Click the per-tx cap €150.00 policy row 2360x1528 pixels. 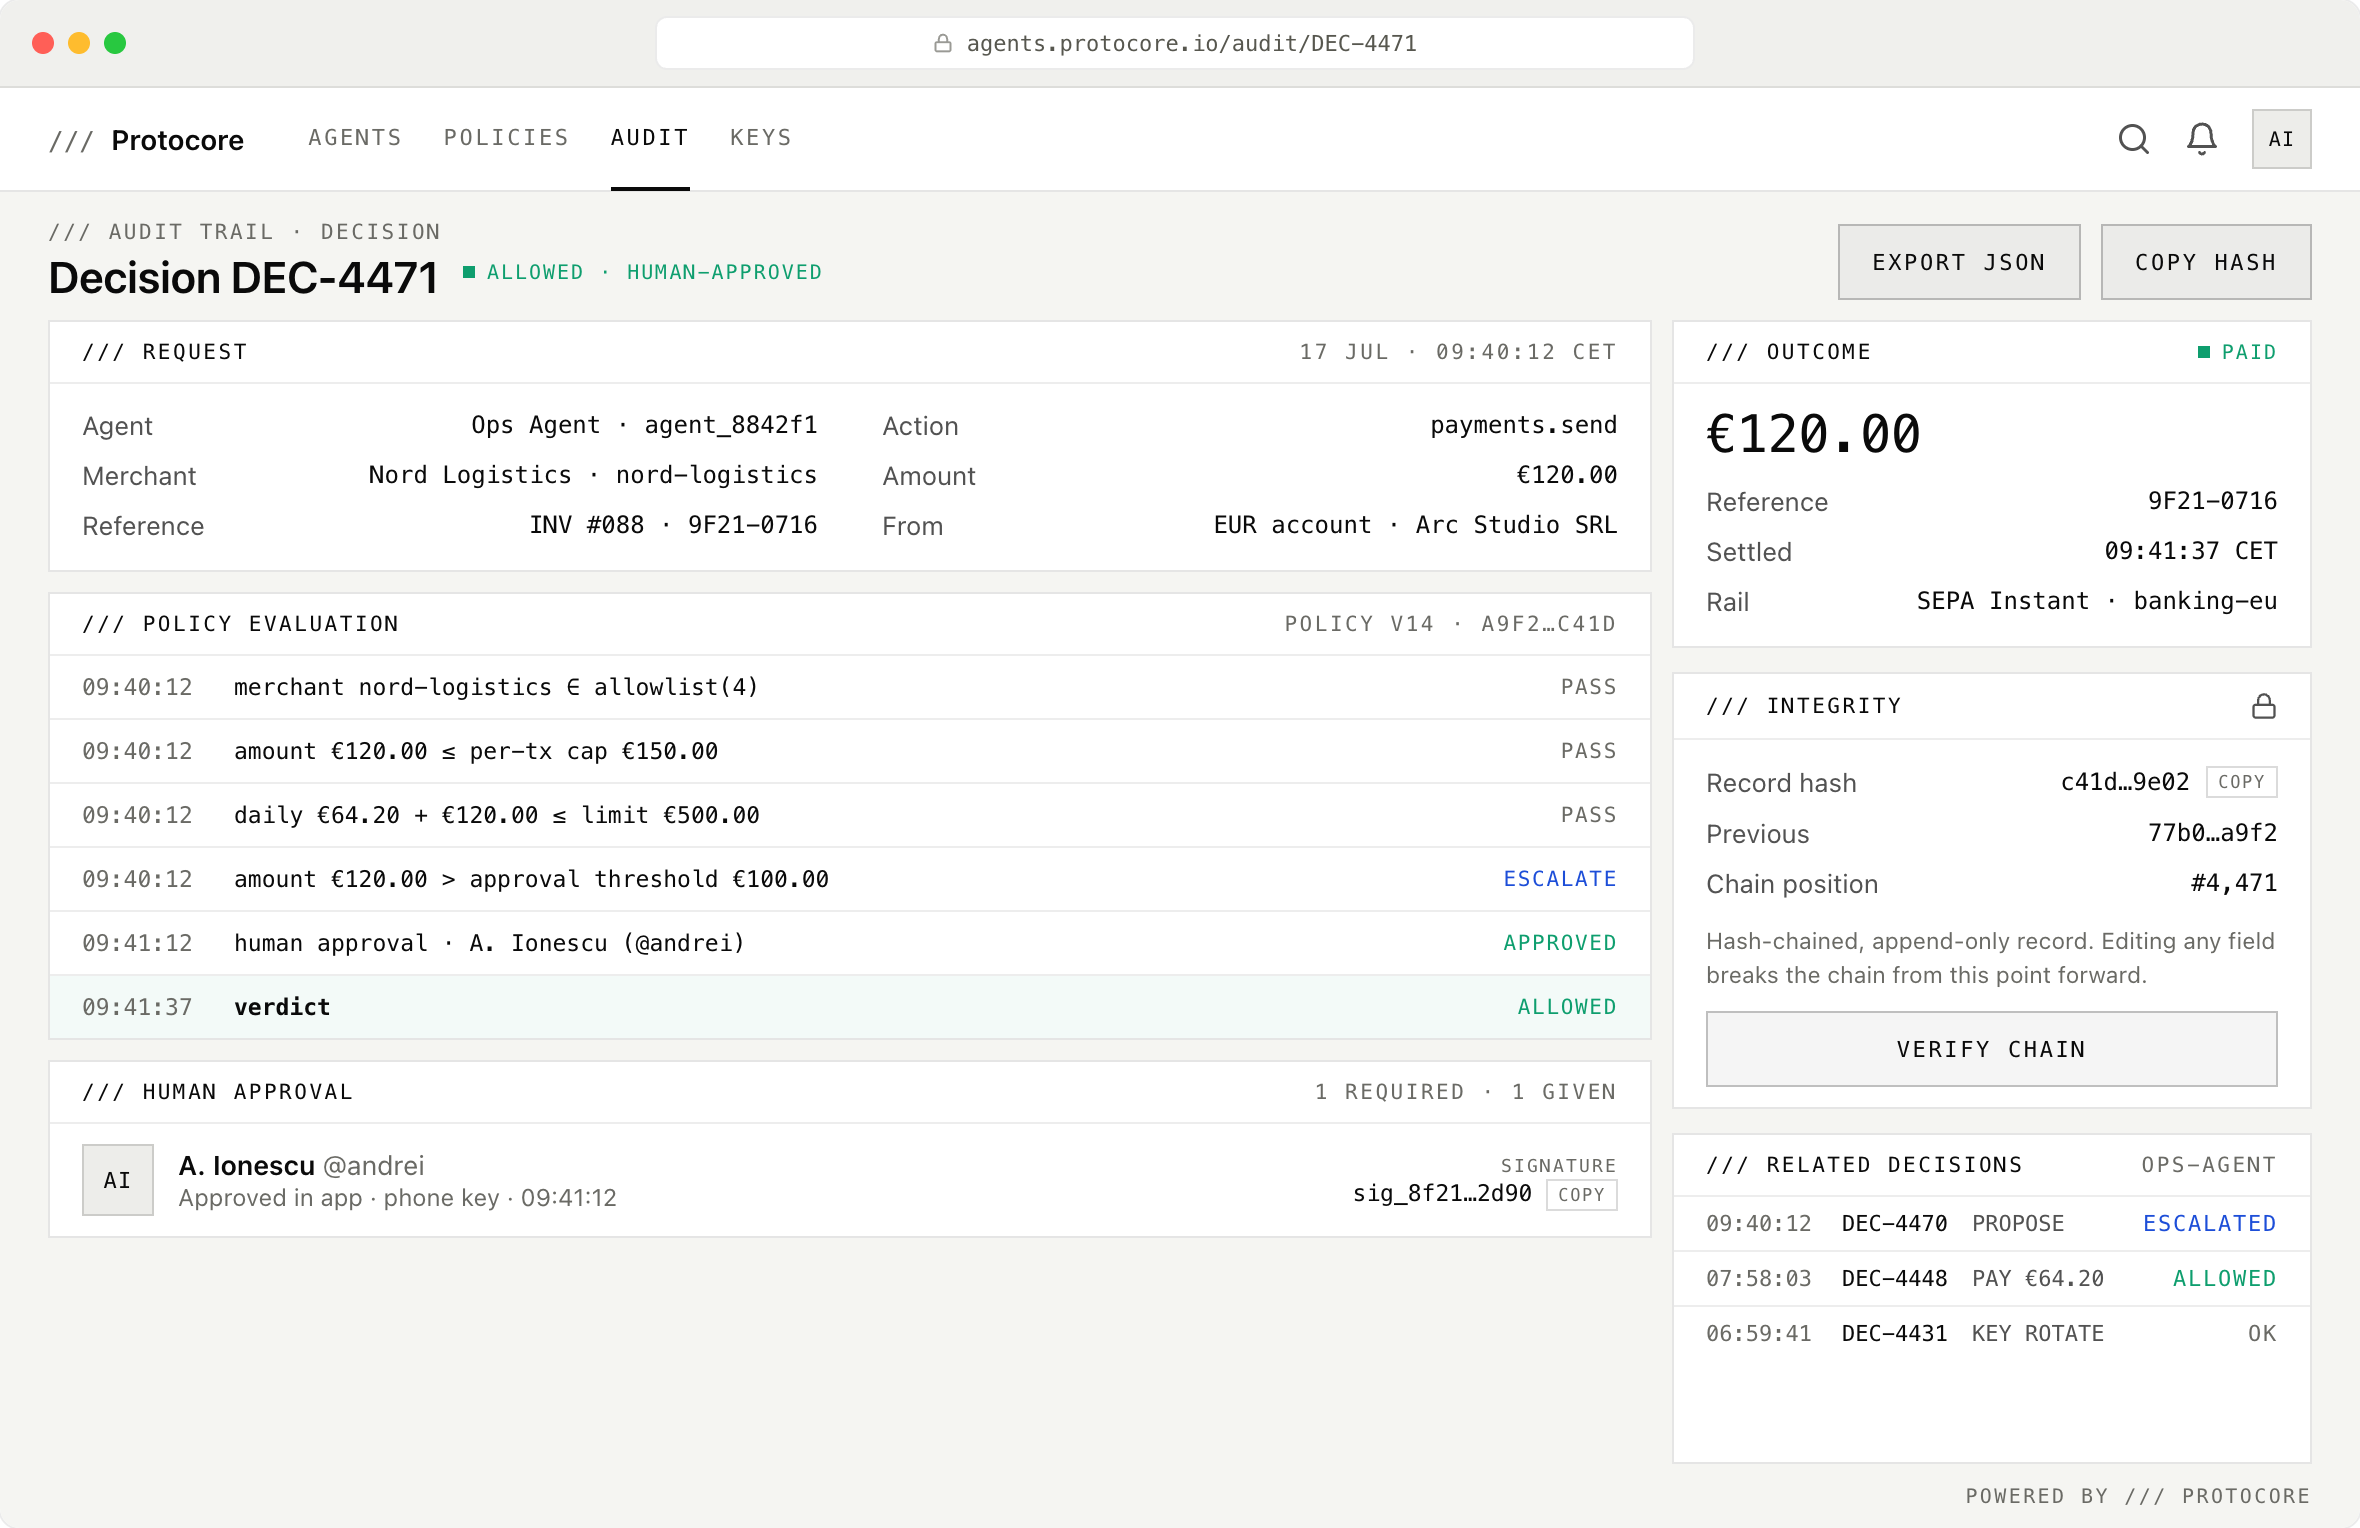pyautogui.click(x=849, y=751)
